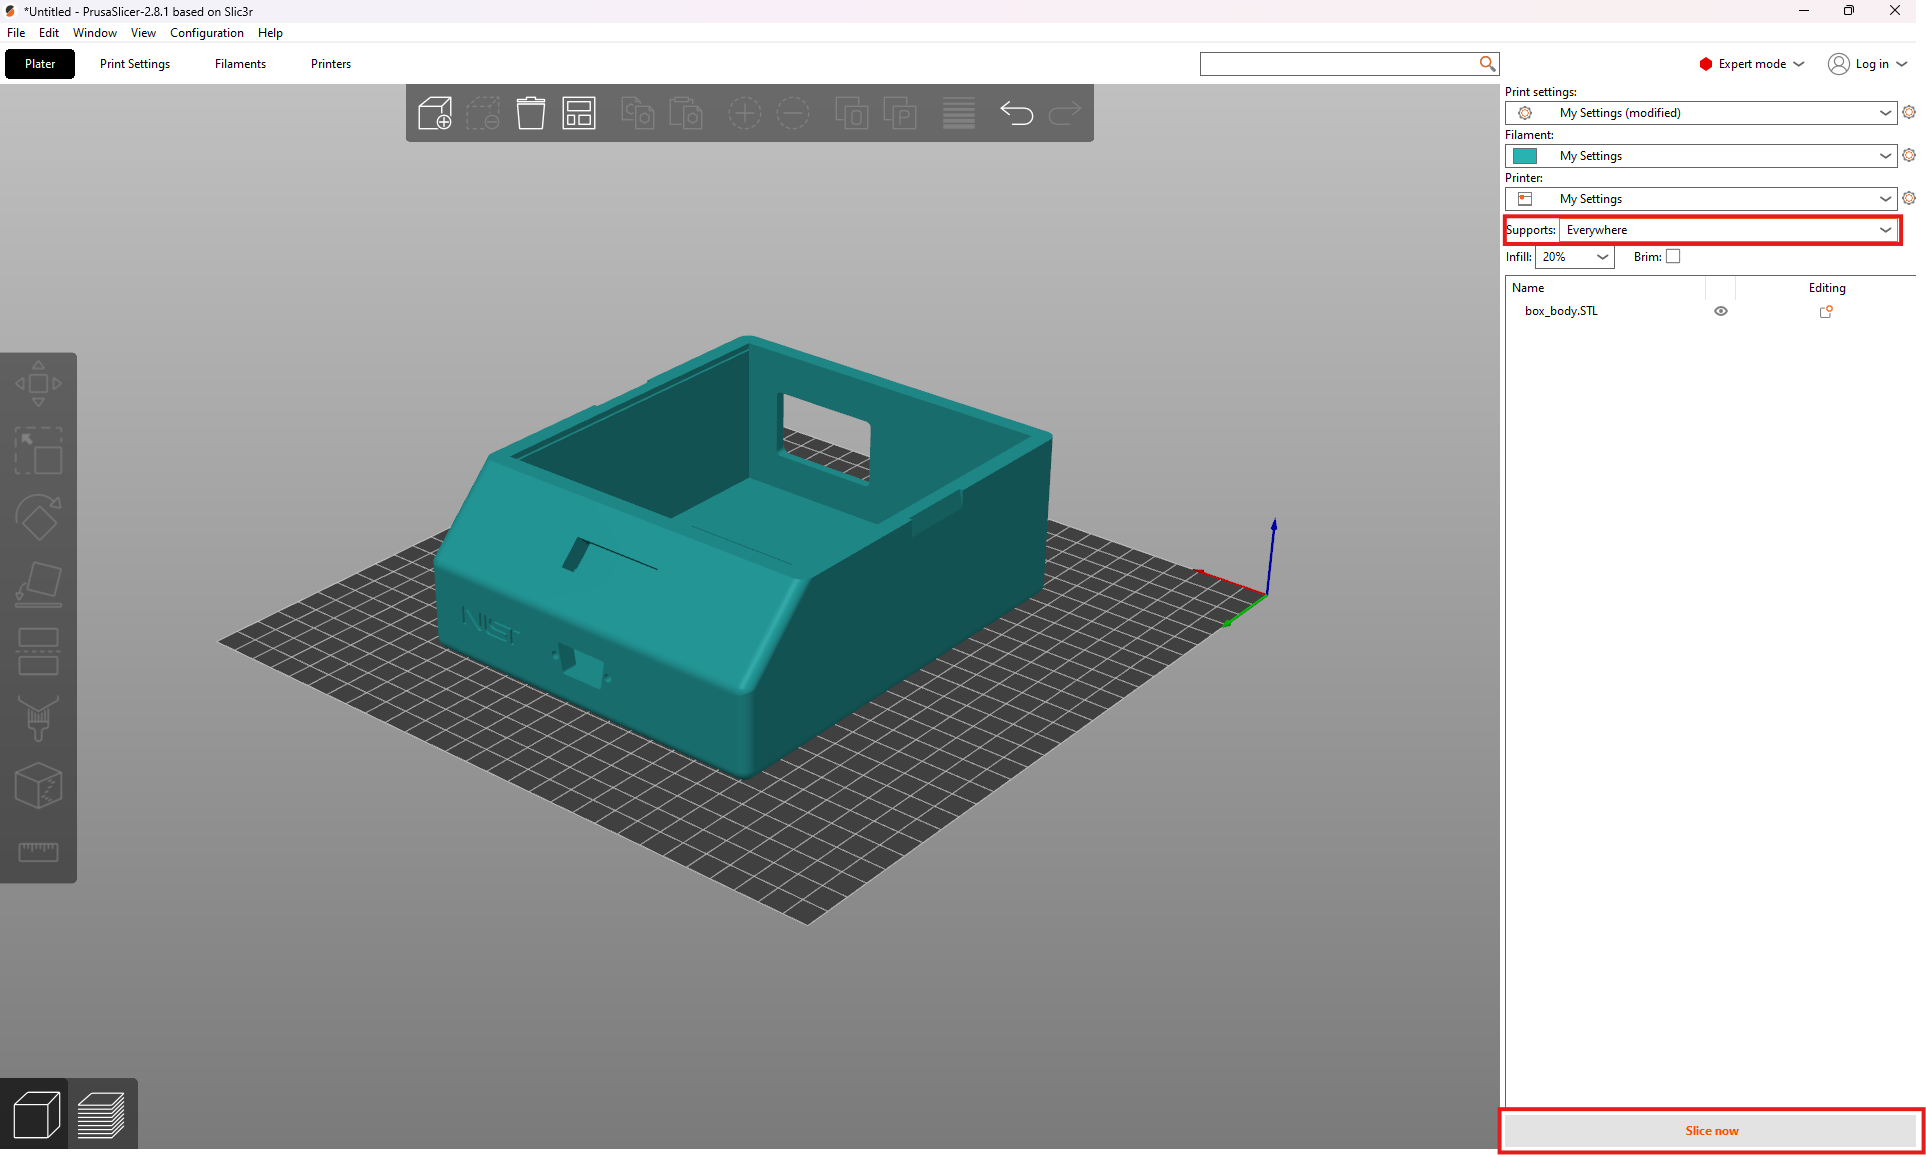The height and width of the screenshot is (1155, 1926).
Task: Click the Undo arrow icon
Action: pyautogui.click(x=1017, y=113)
